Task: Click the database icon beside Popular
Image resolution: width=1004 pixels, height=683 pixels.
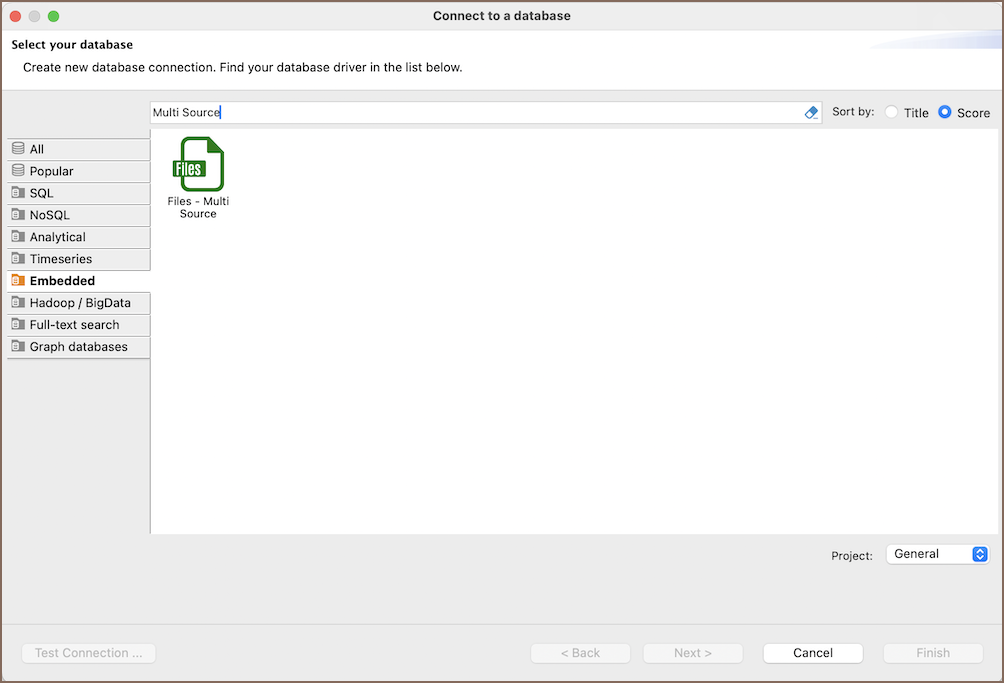Action: click(x=18, y=171)
